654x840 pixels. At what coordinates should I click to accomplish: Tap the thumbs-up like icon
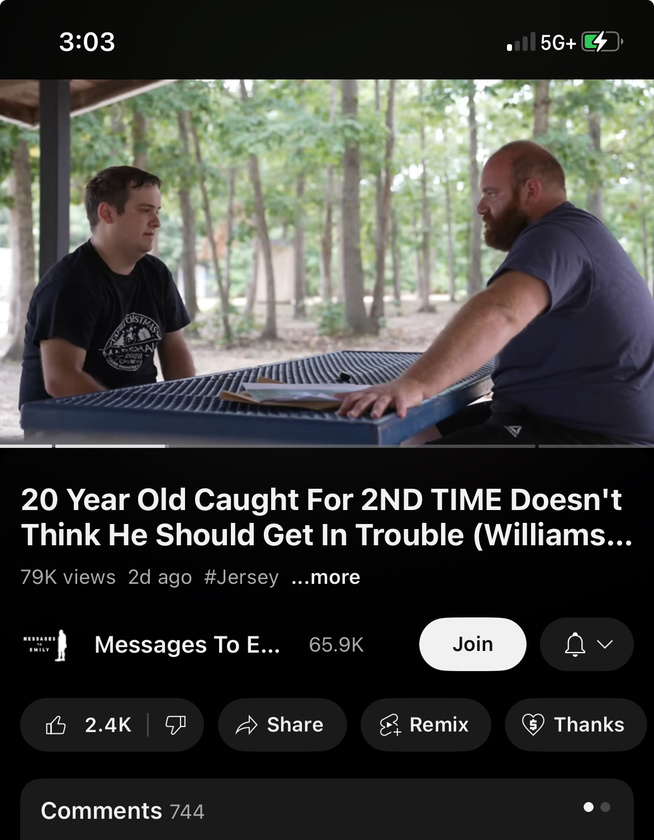point(56,725)
